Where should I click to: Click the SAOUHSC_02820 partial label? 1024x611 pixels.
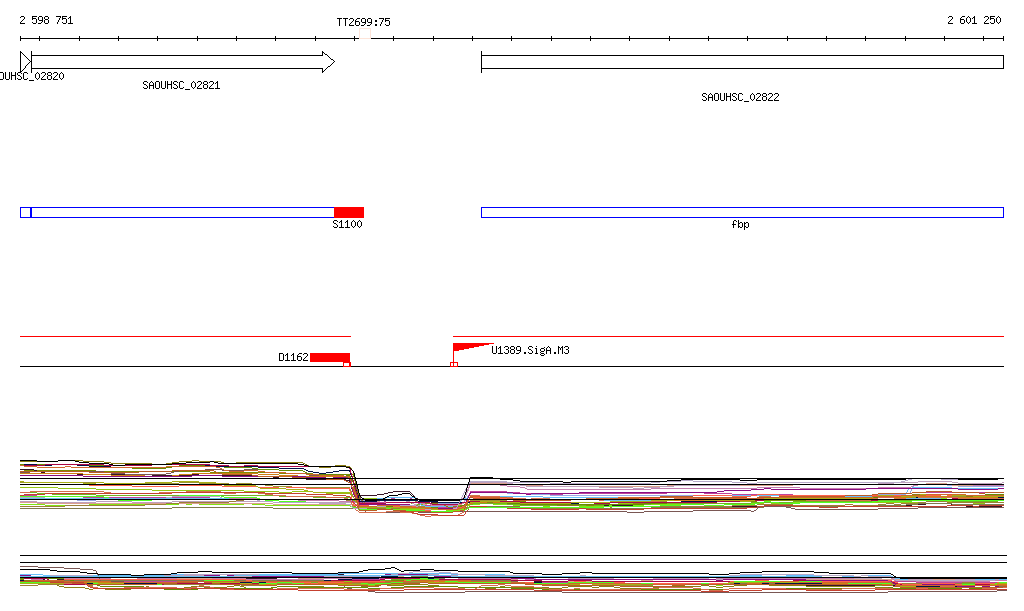click(x=32, y=76)
